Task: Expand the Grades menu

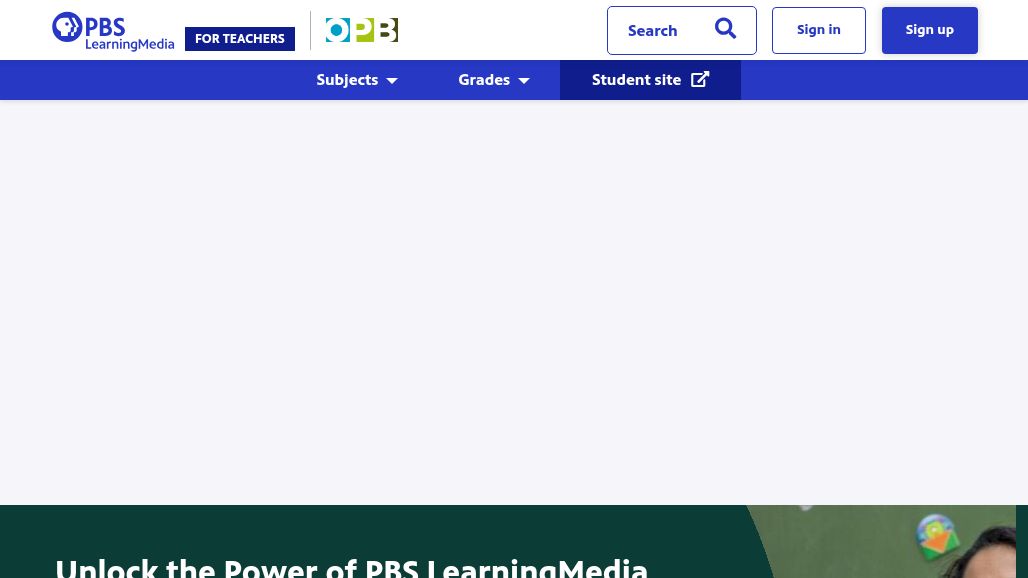Action: (x=484, y=80)
